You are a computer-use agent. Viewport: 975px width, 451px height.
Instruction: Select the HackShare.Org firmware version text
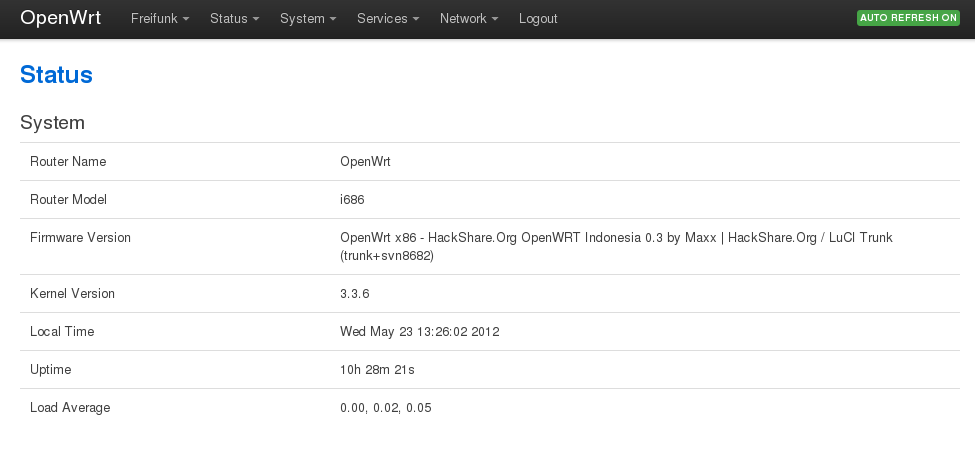click(x=616, y=246)
